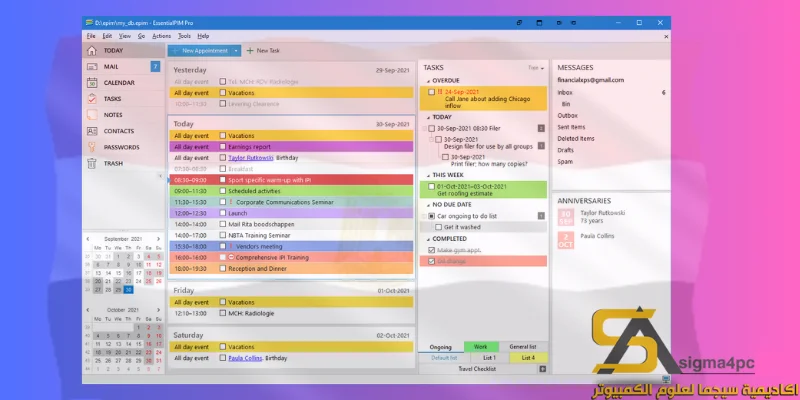Click the plus icon of New Task

[250, 51]
